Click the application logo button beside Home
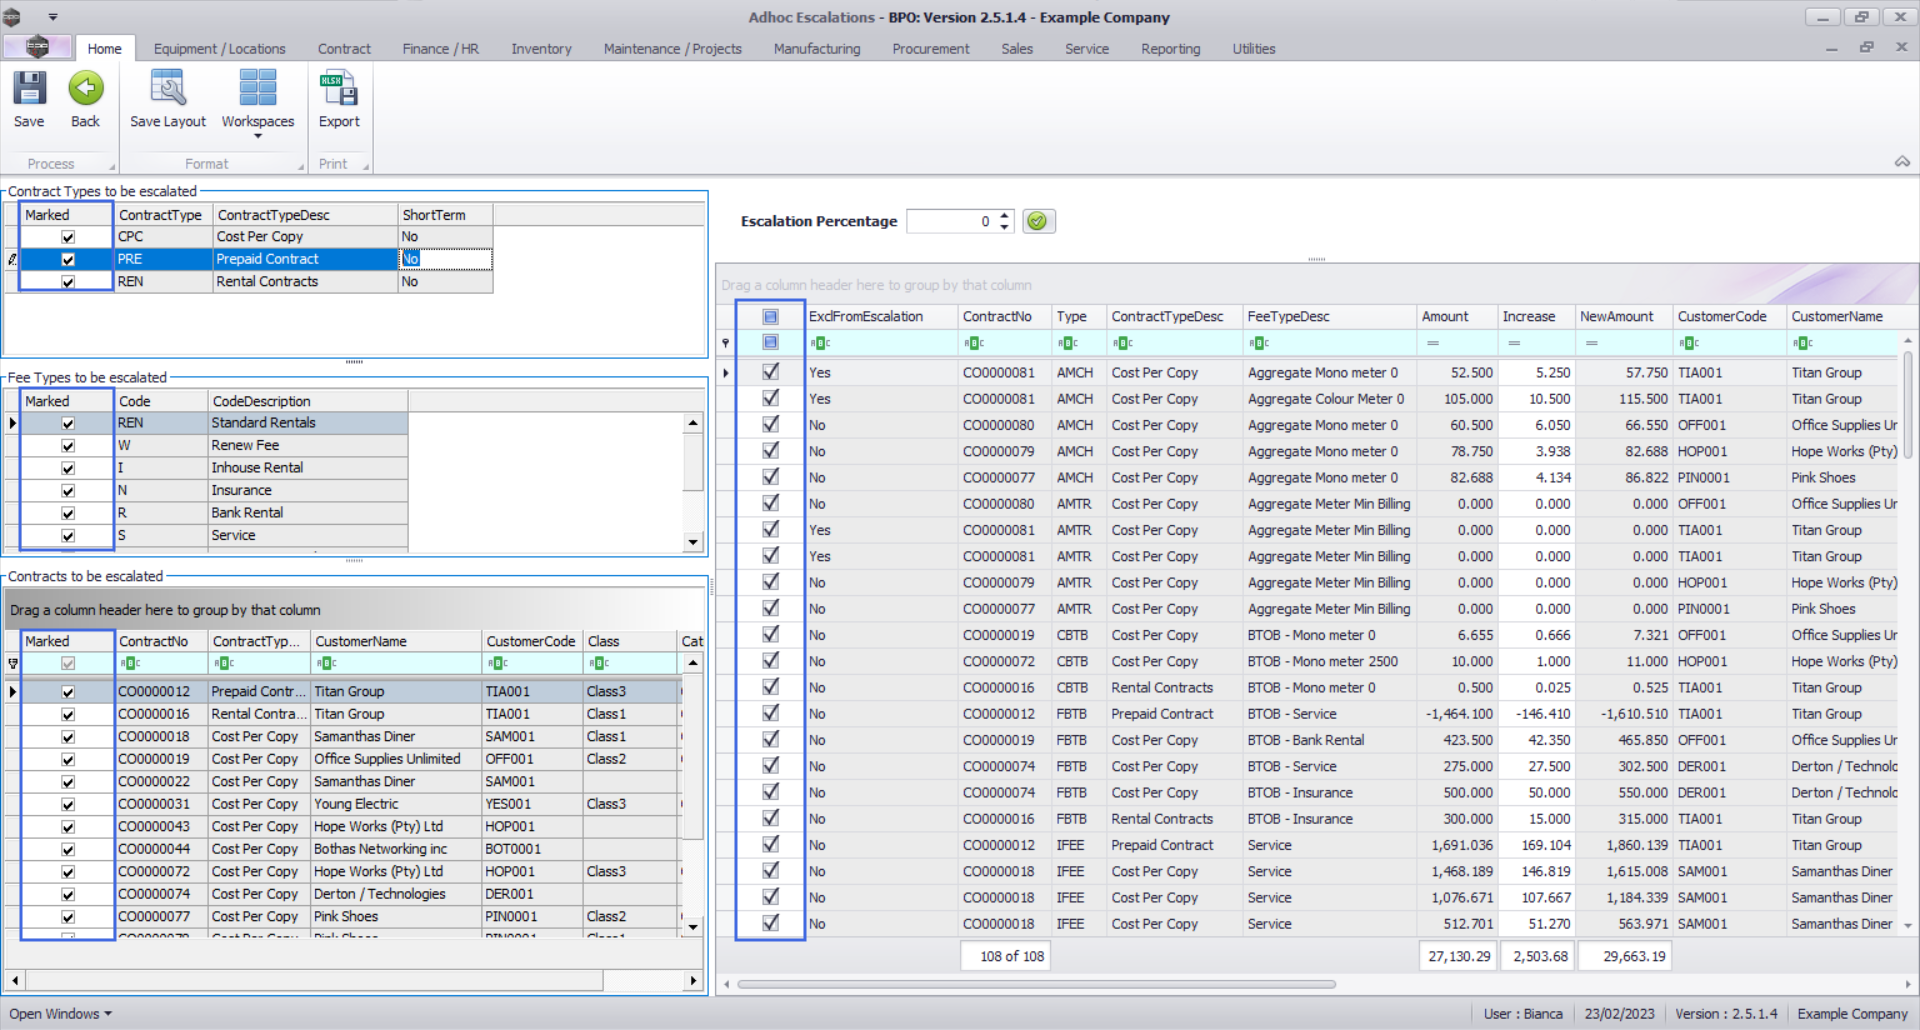Viewport: 1920px width, 1030px height. click(37, 47)
